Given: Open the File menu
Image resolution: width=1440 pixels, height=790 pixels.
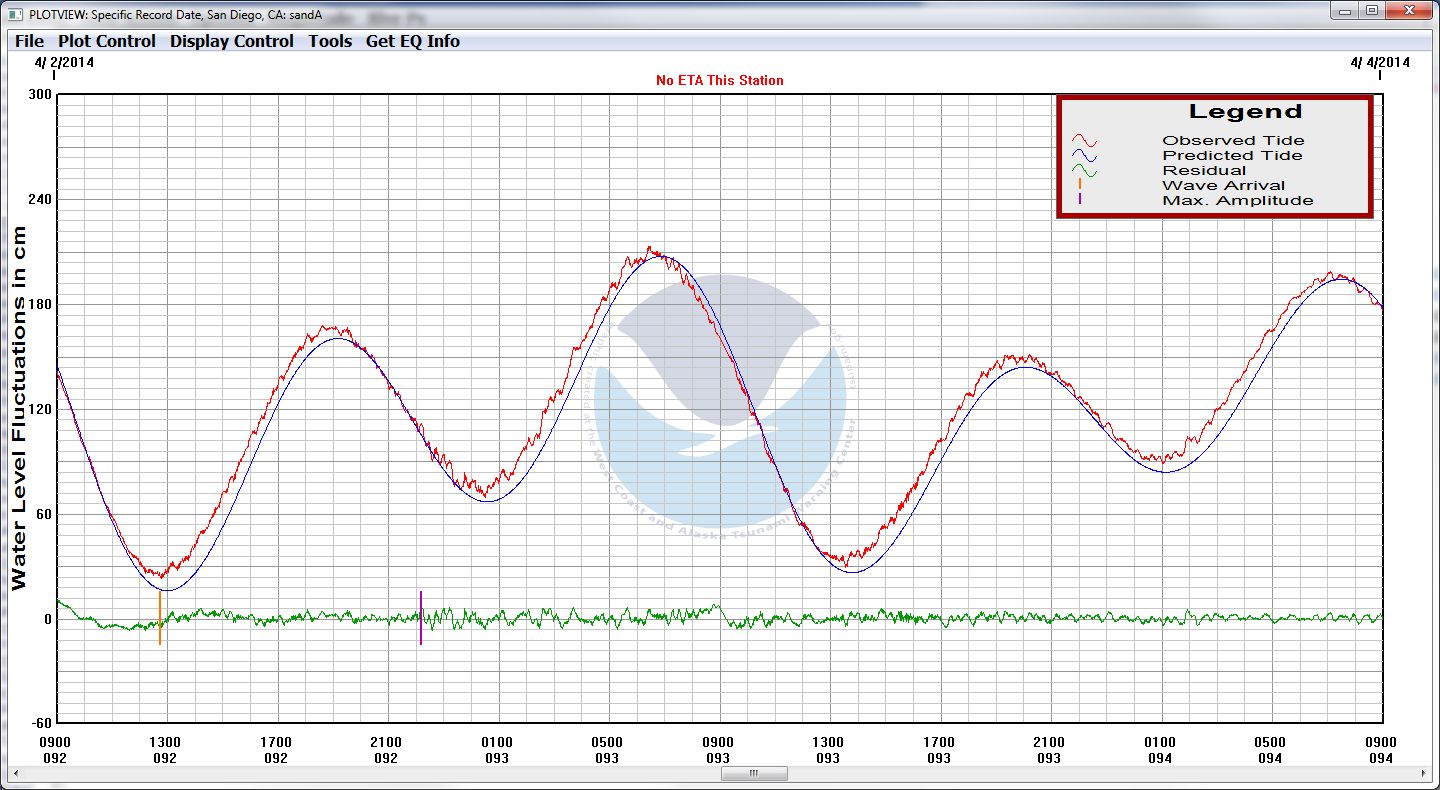Looking at the screenshot, I should click(x=29, y=41).
